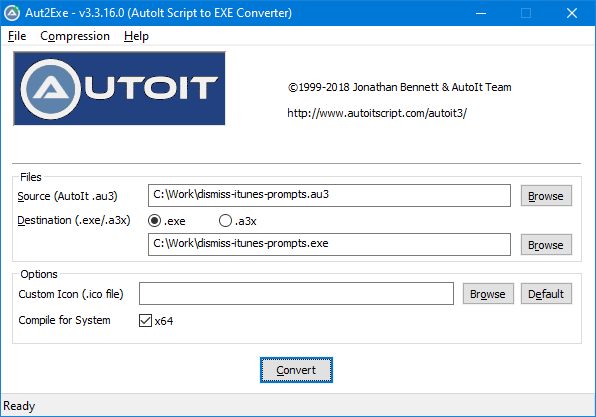Browse for the destination exe path
Screen dimensions: 596x417
[x=546, y=245]
